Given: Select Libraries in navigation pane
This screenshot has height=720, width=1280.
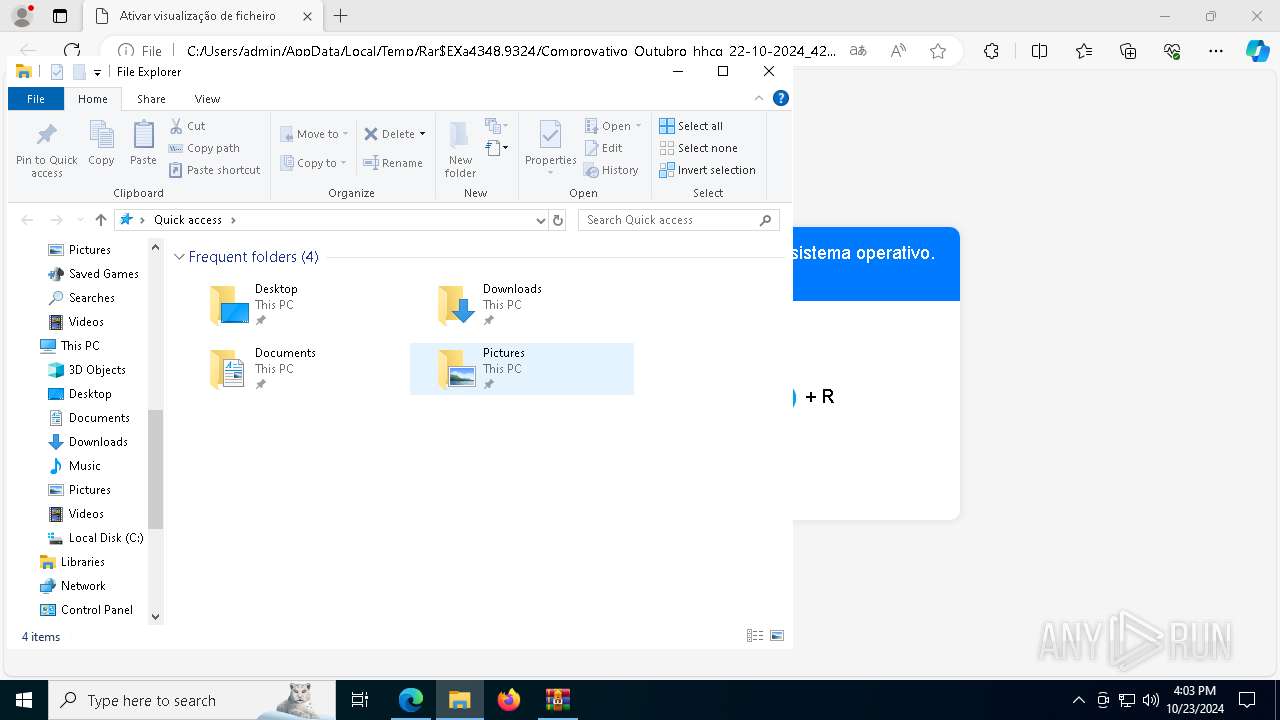Looking at the screenshot, I should tap(72, 562).
